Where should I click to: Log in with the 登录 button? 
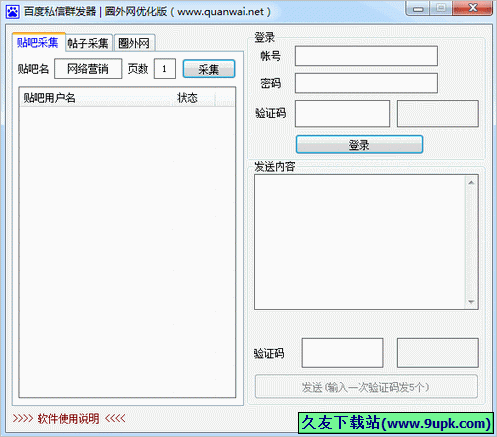(x=359, y=144)
